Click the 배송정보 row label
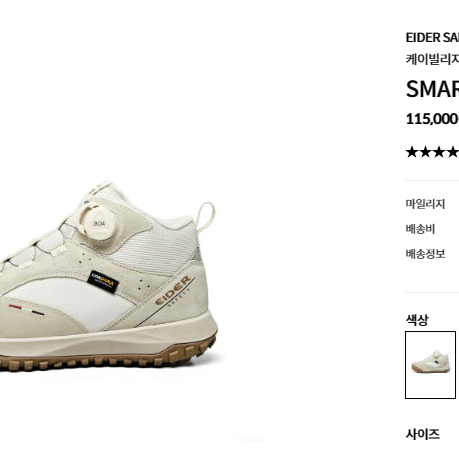459x459 pixels. 425,254
